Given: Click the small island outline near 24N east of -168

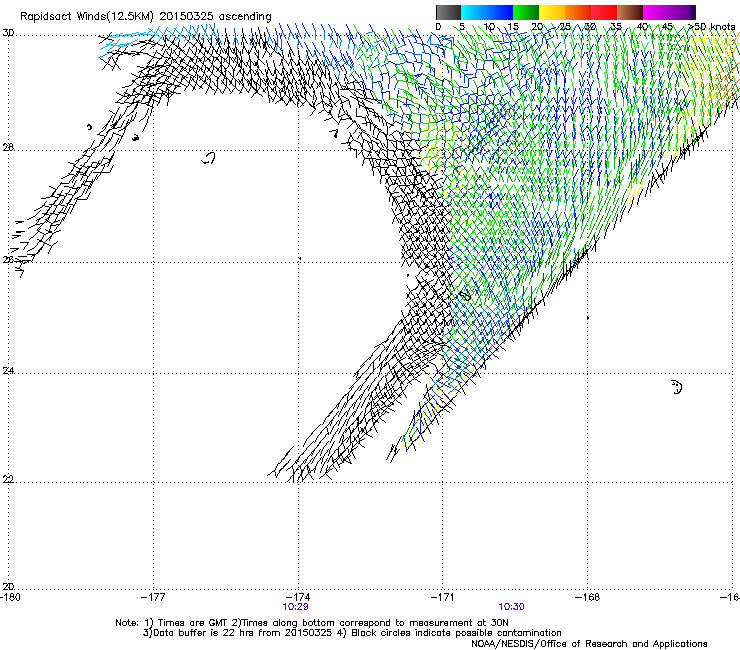Looking at the screenshot, I should [x=677, y=387].
